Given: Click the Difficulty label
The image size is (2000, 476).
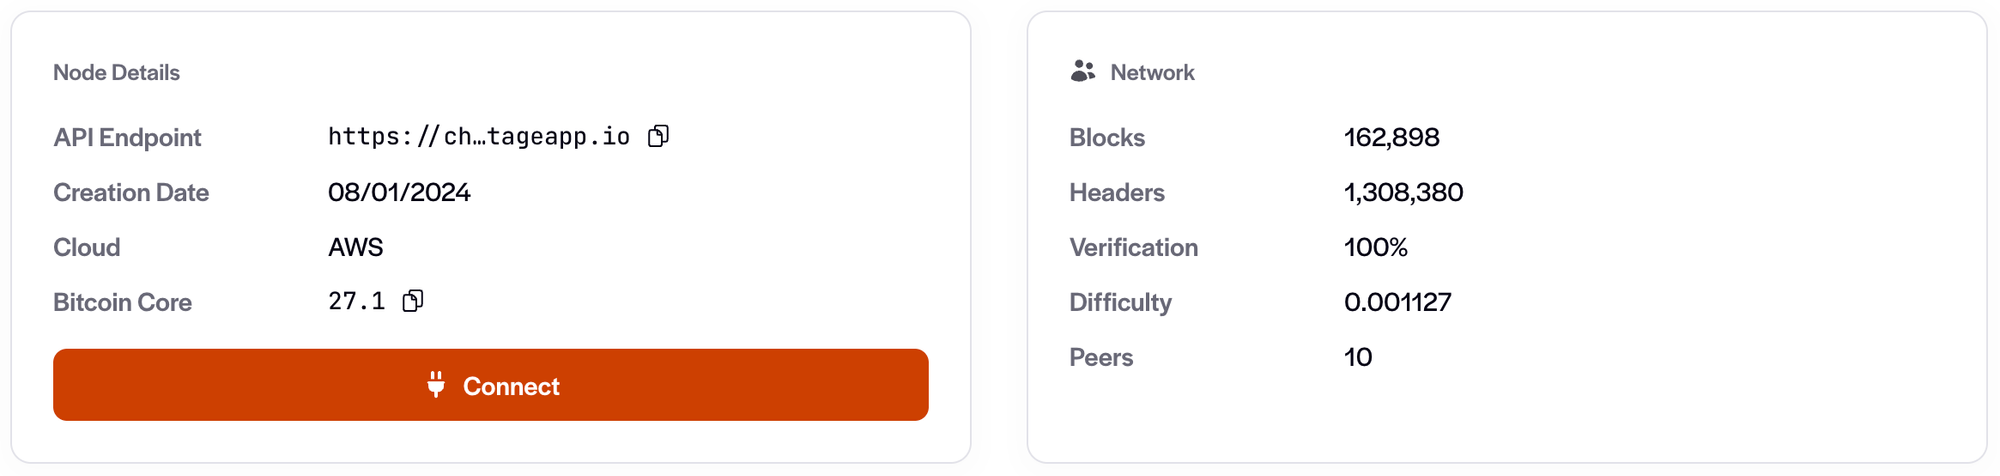Looking at the screenshot, I should 1120,302.
